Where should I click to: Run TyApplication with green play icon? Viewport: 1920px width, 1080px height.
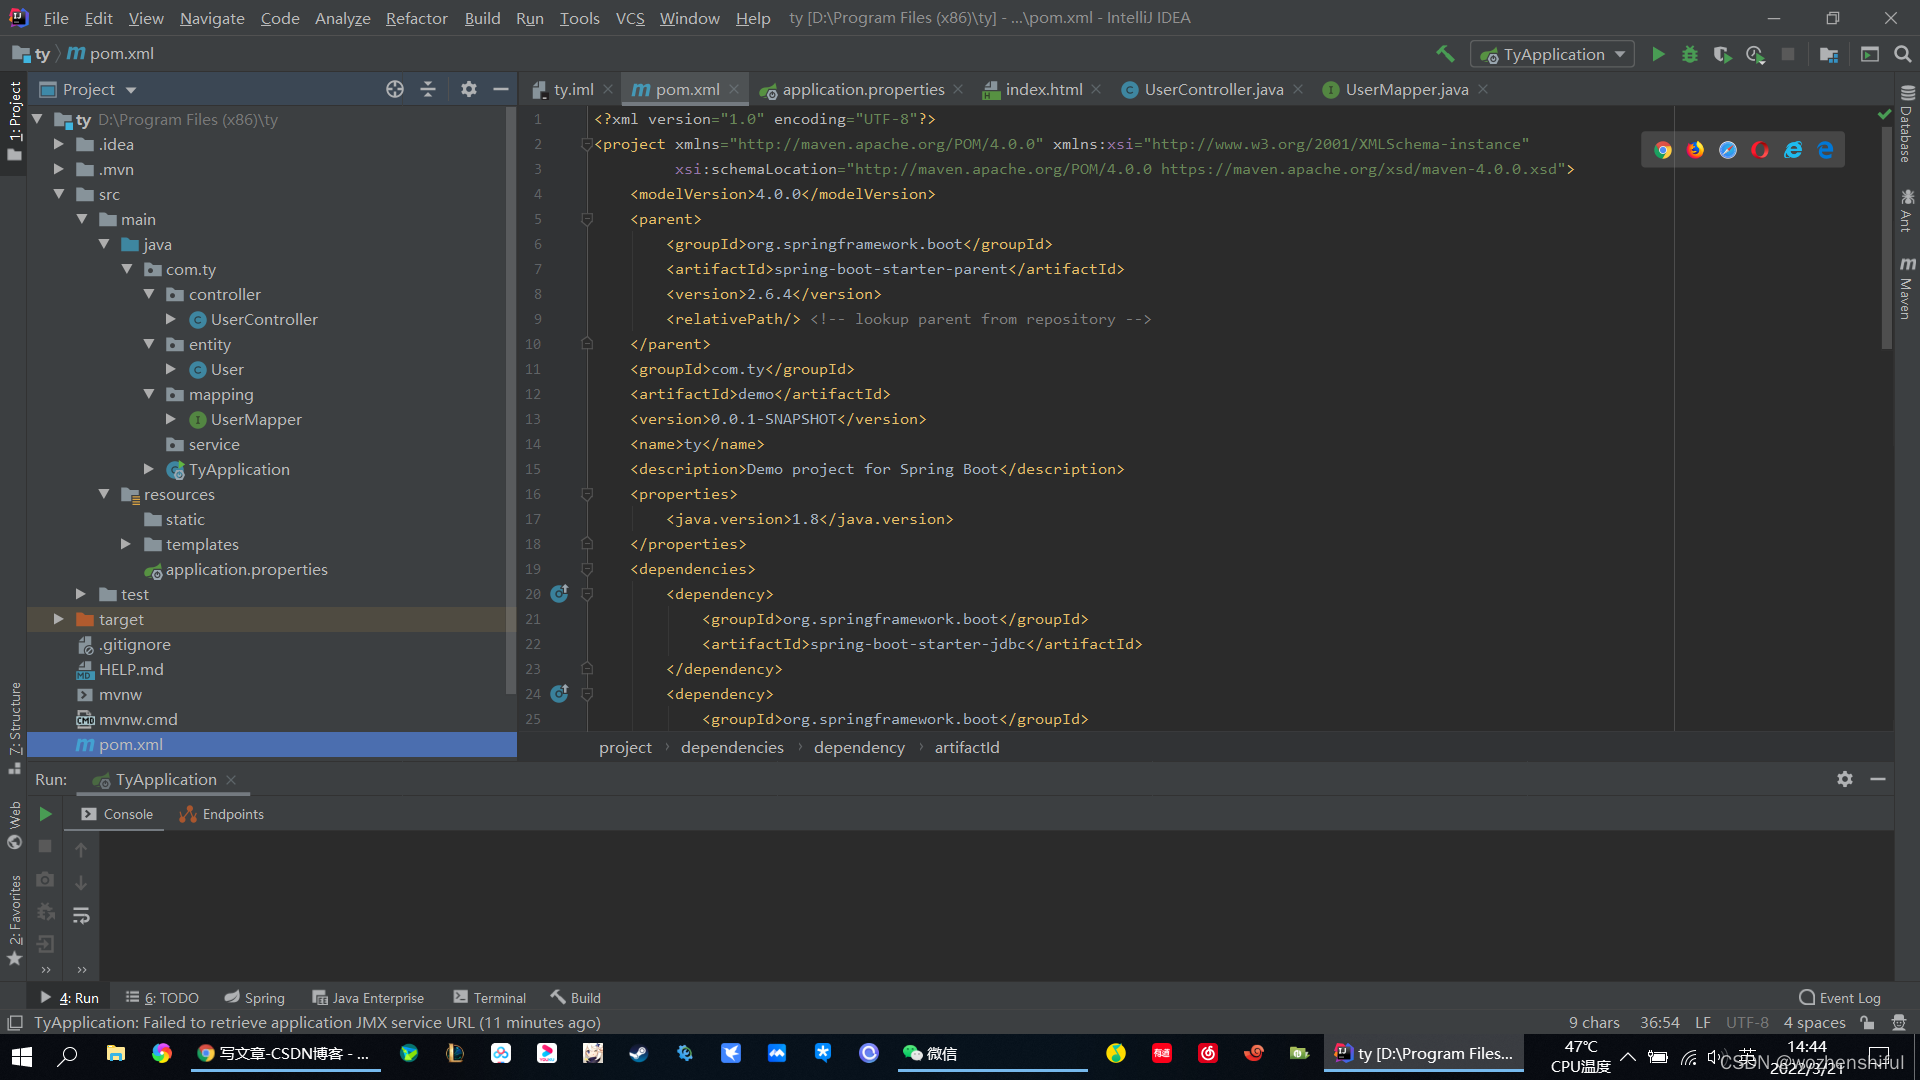(x=1658, y=54)
